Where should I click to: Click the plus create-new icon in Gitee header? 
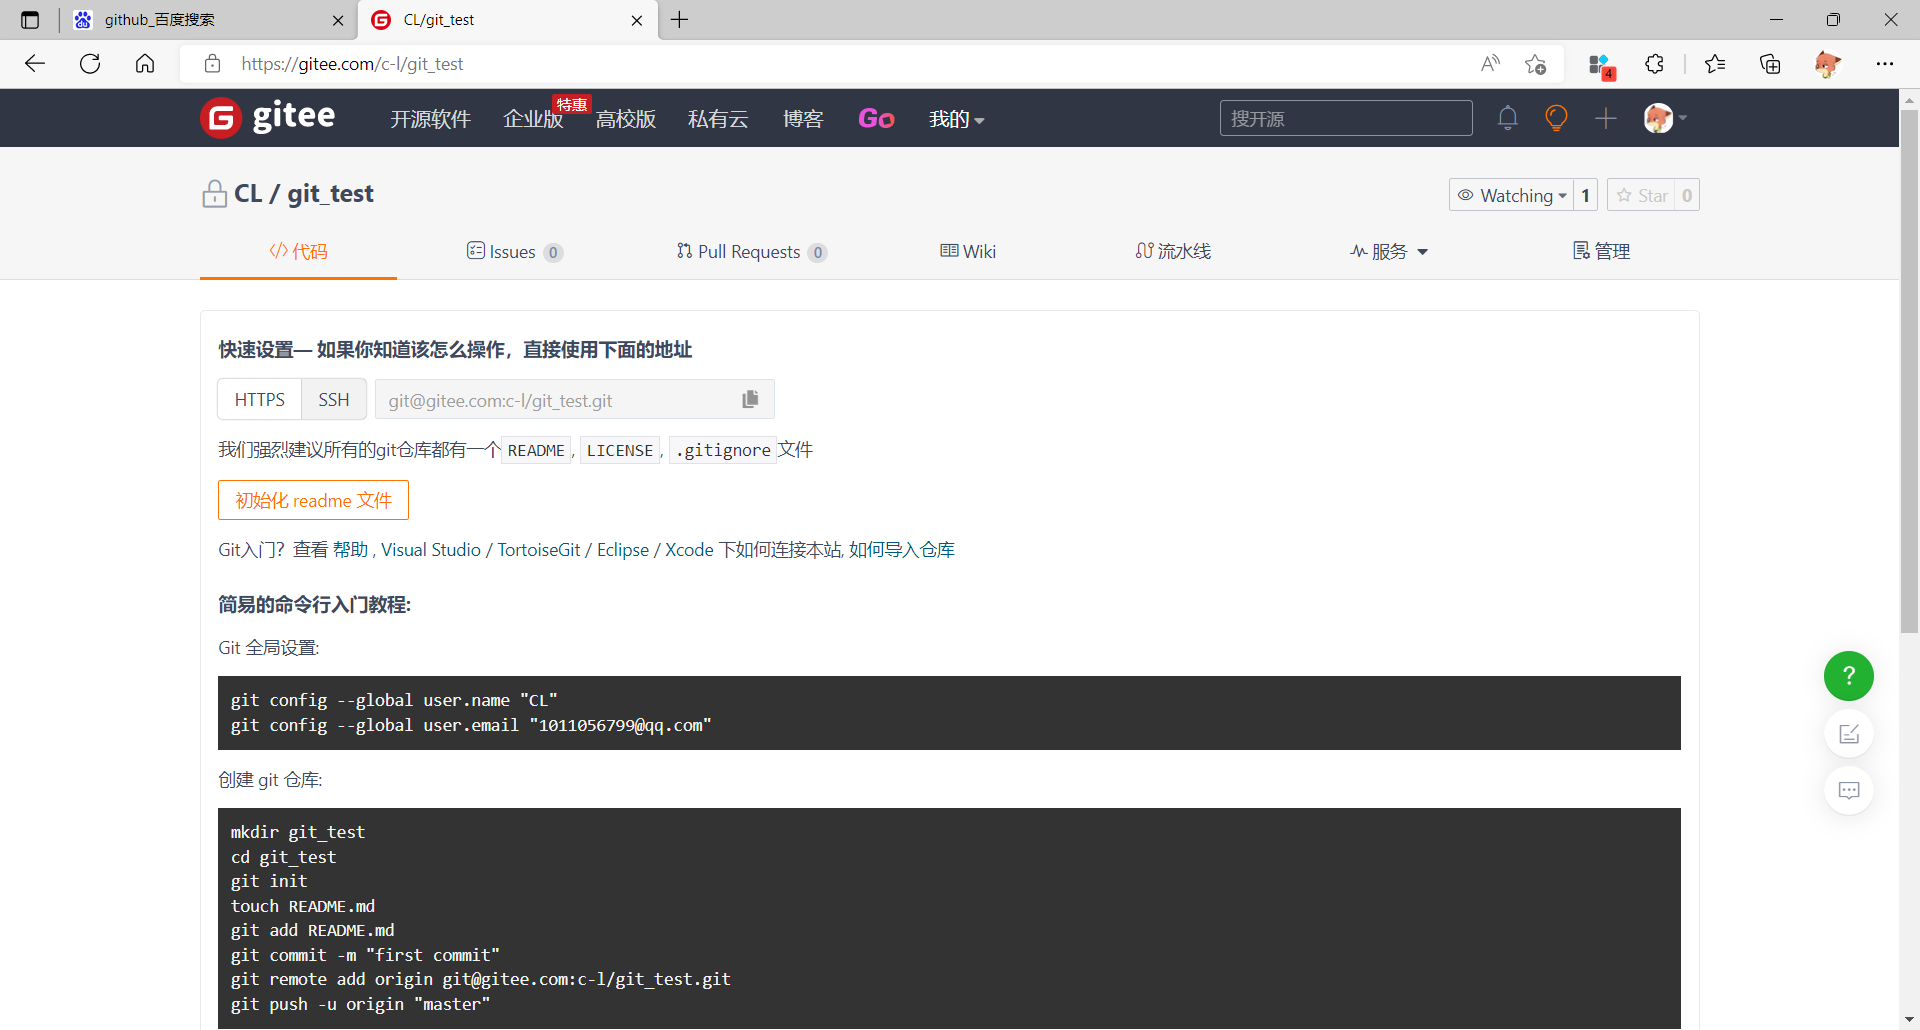[1605, 118]
